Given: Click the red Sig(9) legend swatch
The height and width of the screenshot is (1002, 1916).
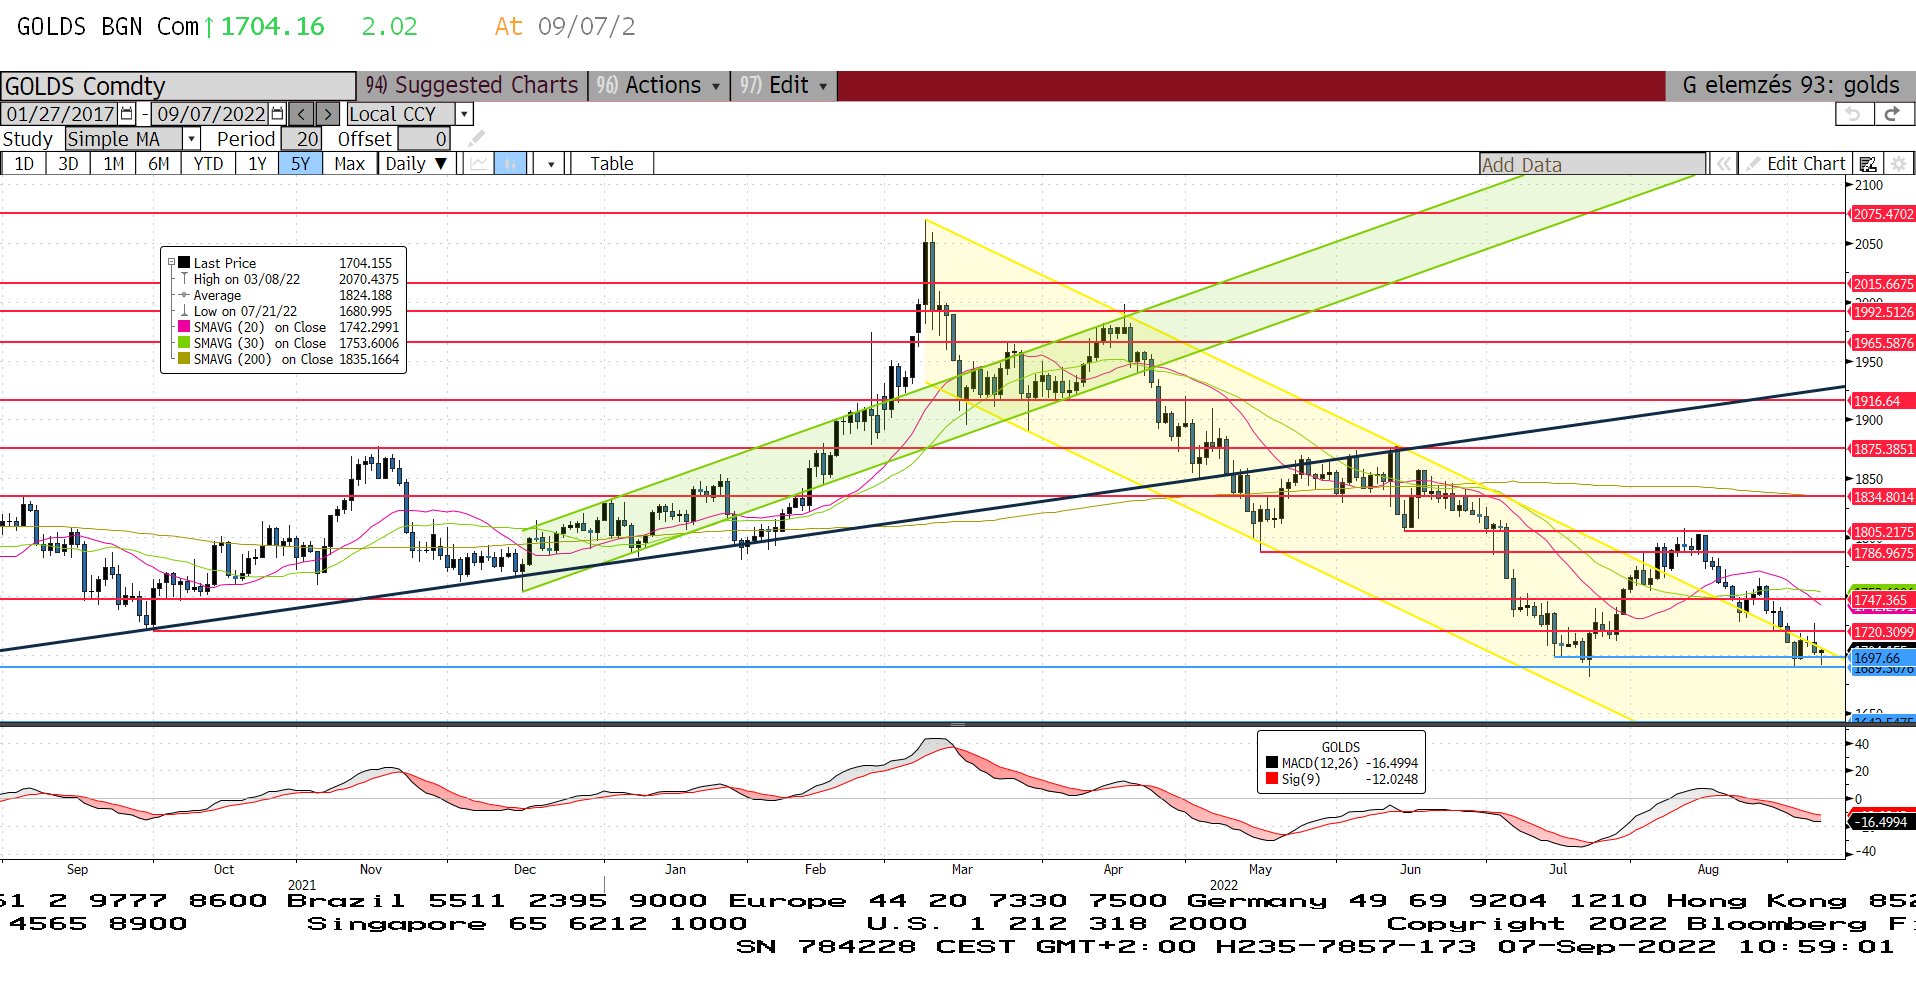Looking at the screenshot, I should pyautogui.click(x=1272, y=779).
